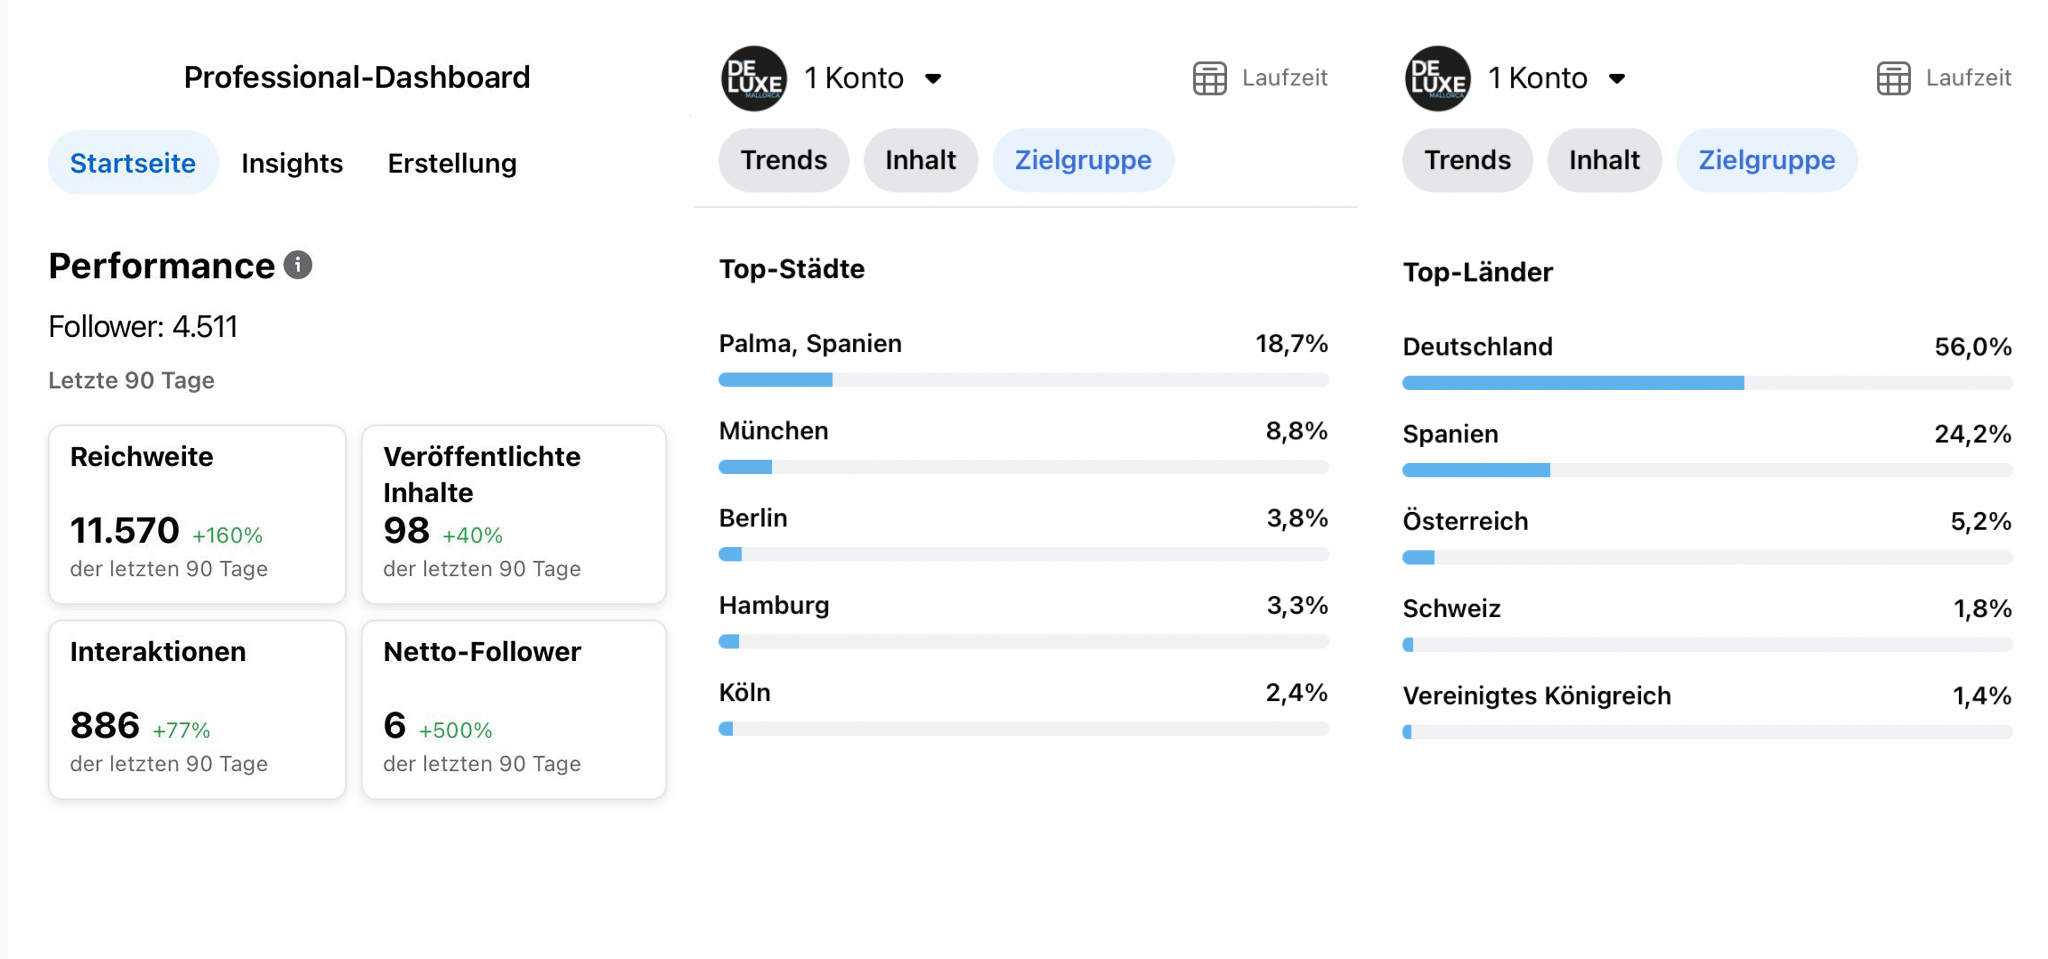The image size is (2048, 959).
Task: Open the Reichweite metric card
Action: pos(197,514)
